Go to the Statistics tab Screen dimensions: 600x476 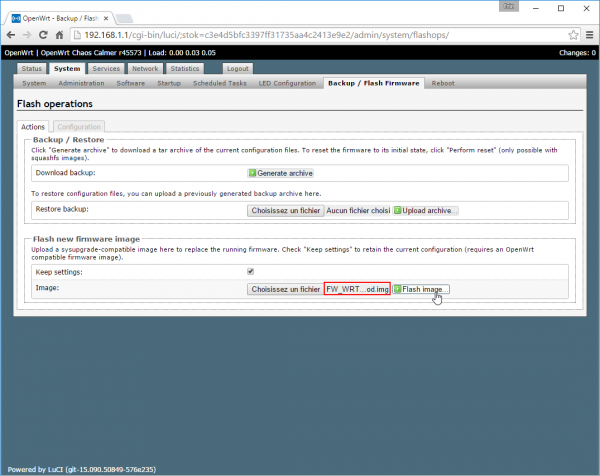[184, 69]
